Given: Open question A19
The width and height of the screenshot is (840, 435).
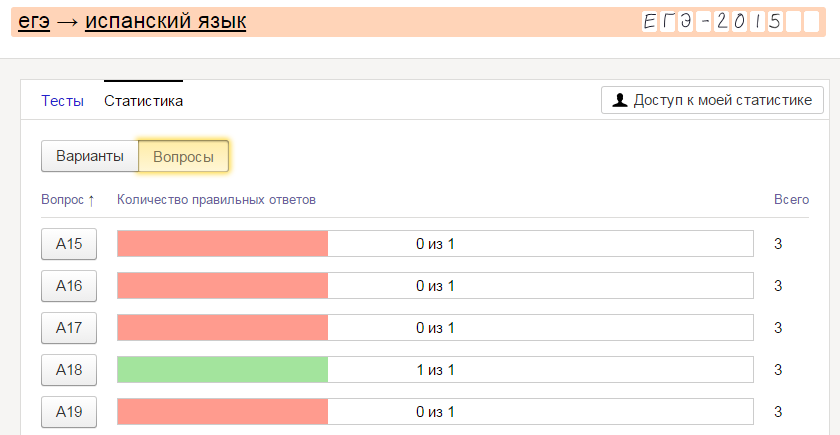Looking at the screenshot, I should coord(69,412).
